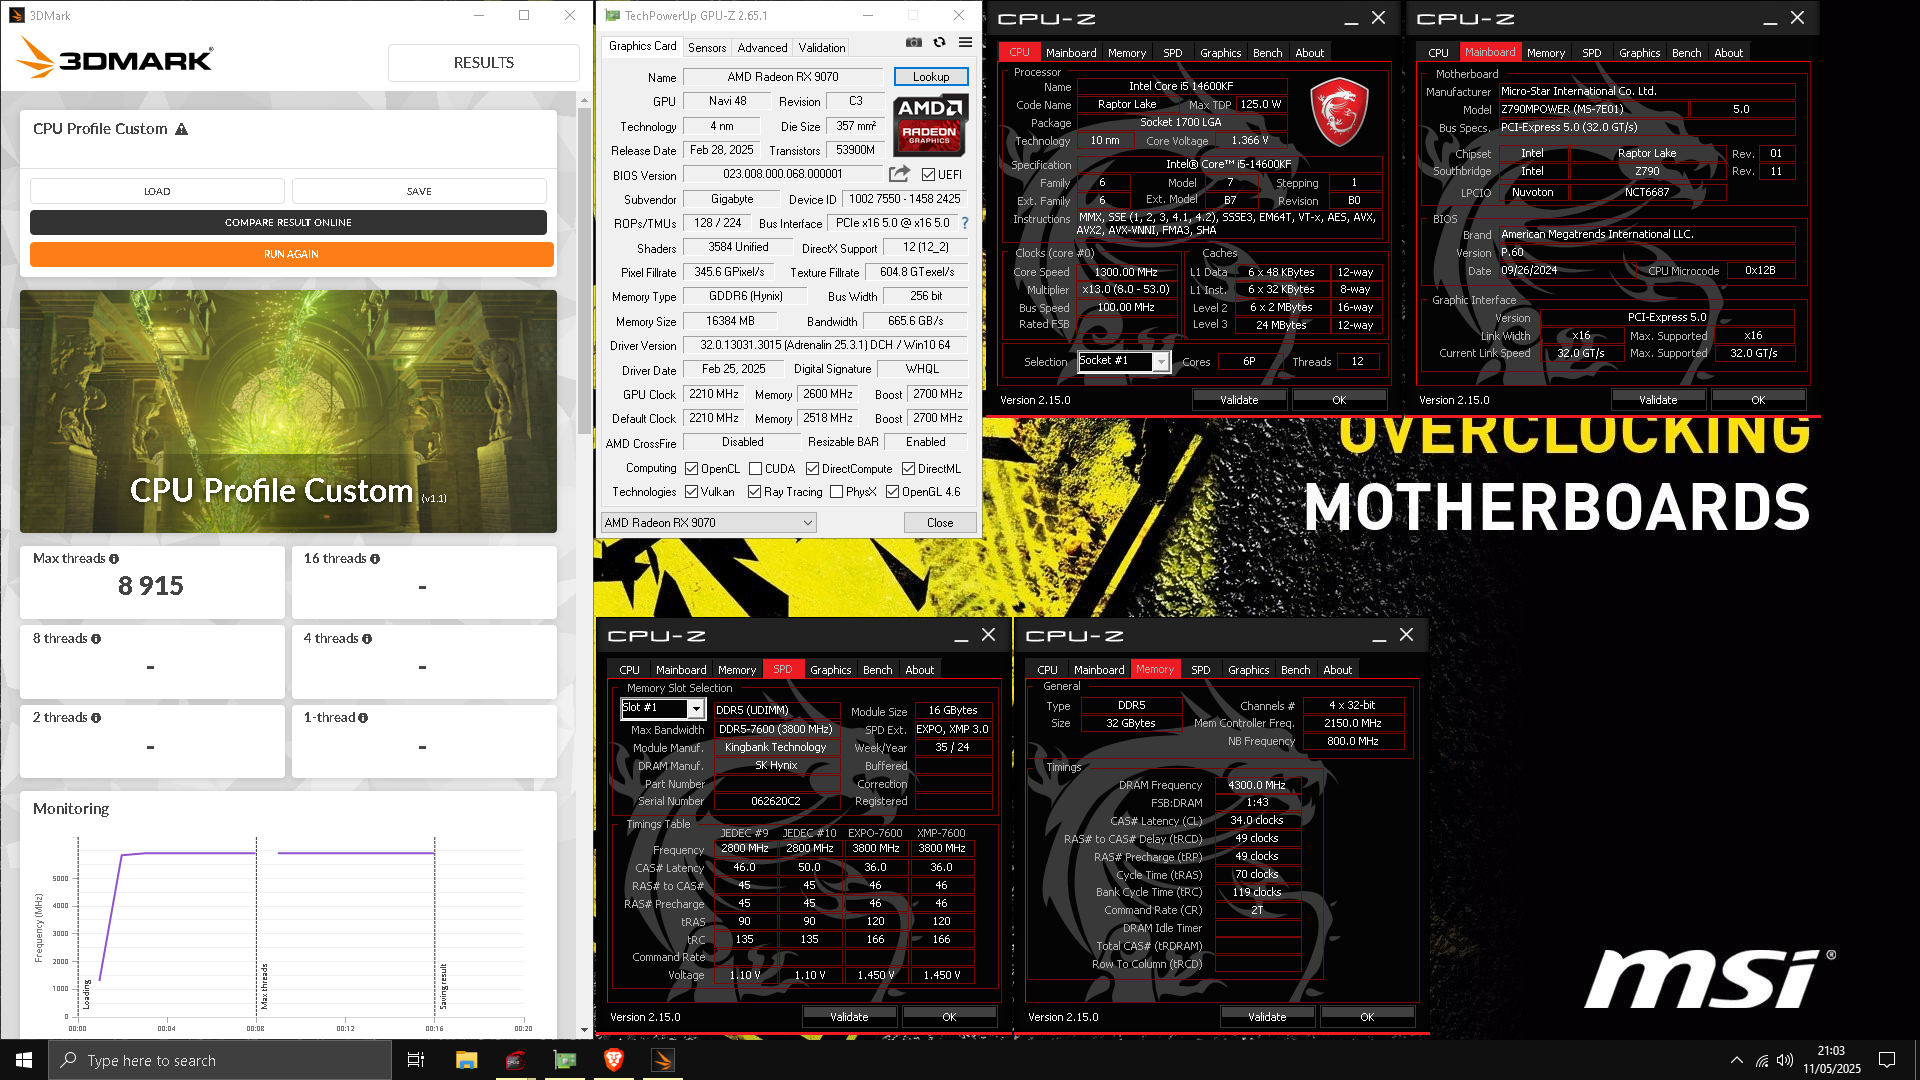Screen dimensions: 1920x1080
Task: Click the Saving result marker in Monitoring graph
Action: (x=443, y=986)
